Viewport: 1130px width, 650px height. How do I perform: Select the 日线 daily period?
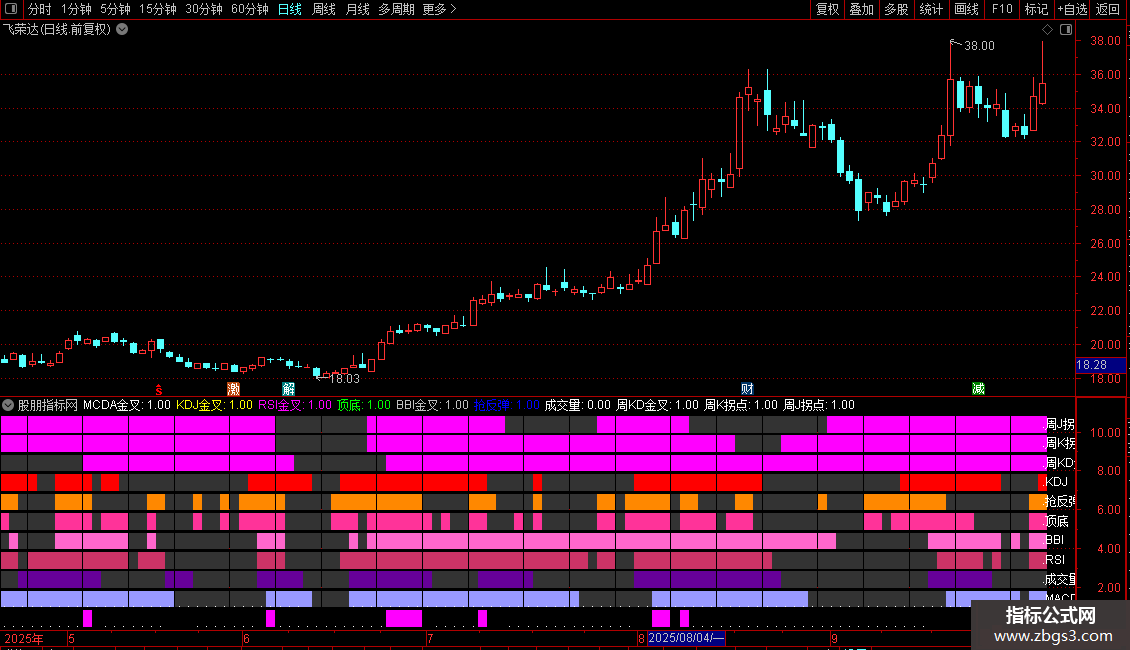click(x=290, y=9)
